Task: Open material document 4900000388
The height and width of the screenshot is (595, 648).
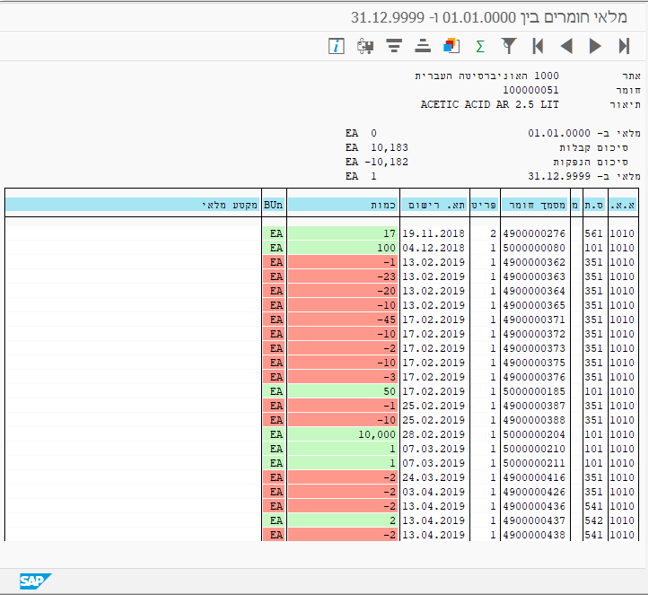Action: tap(534, 420)
